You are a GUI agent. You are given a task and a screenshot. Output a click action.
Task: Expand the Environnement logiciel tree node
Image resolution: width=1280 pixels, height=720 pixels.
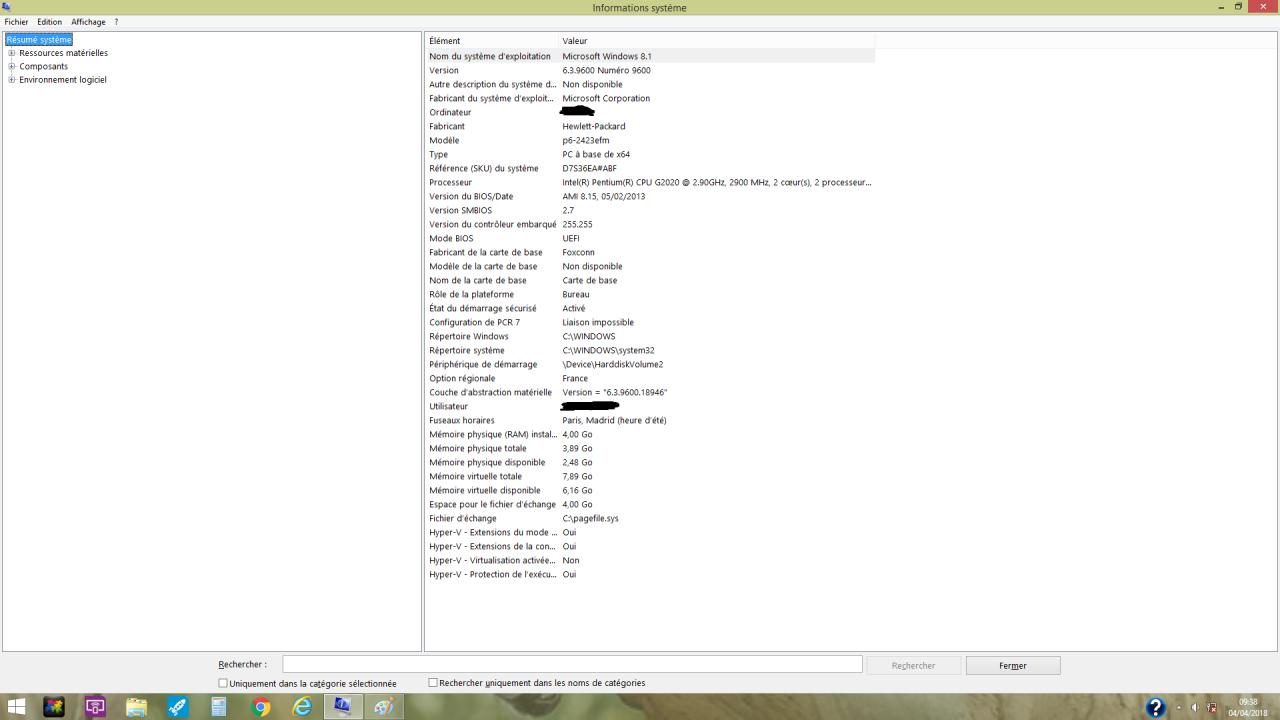click(x=12, y=80)
